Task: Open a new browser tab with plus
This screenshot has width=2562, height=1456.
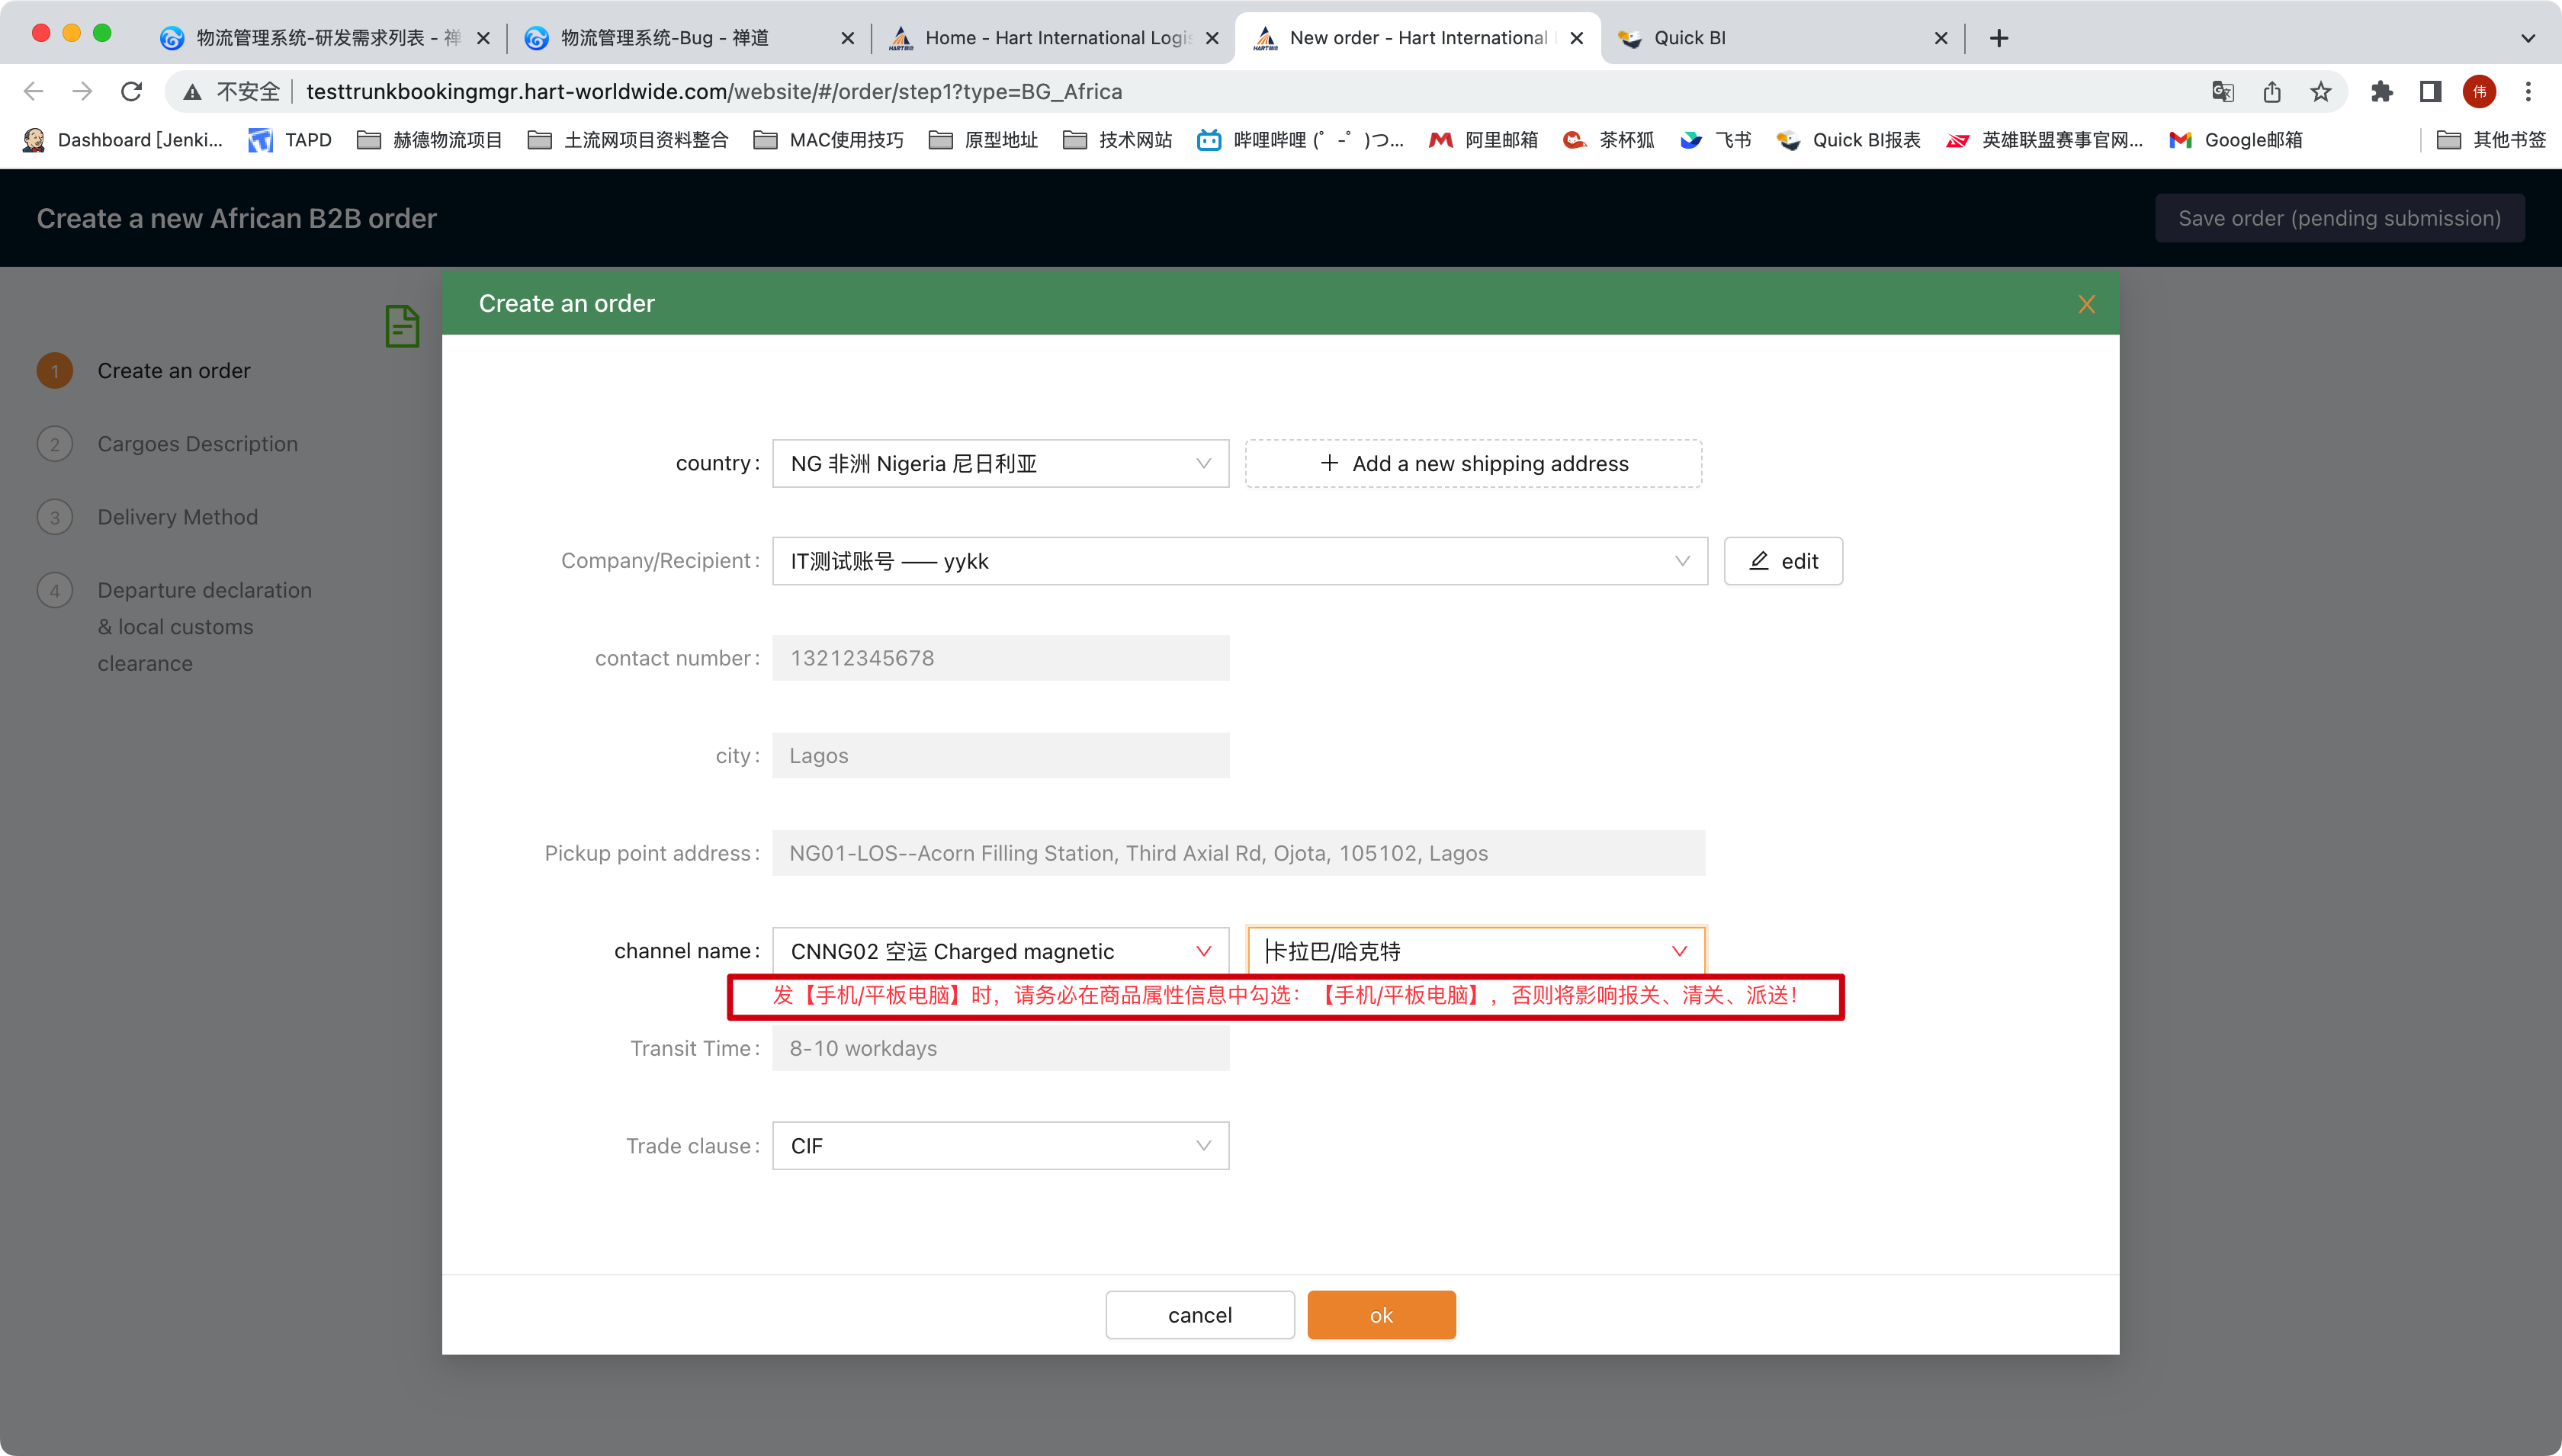Action: tap(1998, 38)
